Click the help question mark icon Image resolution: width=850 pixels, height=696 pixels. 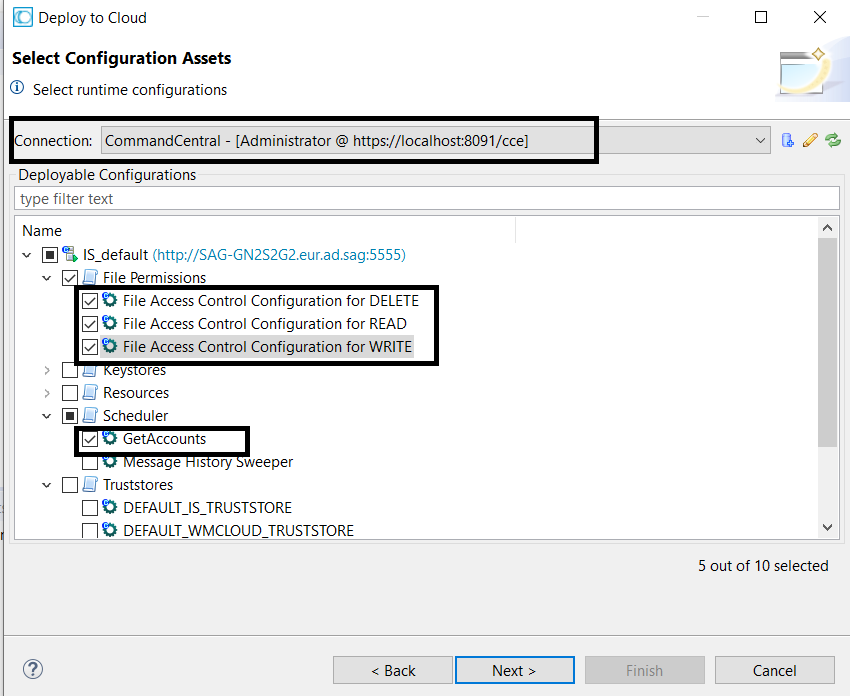pyautogui.click(x=33, y=669)
